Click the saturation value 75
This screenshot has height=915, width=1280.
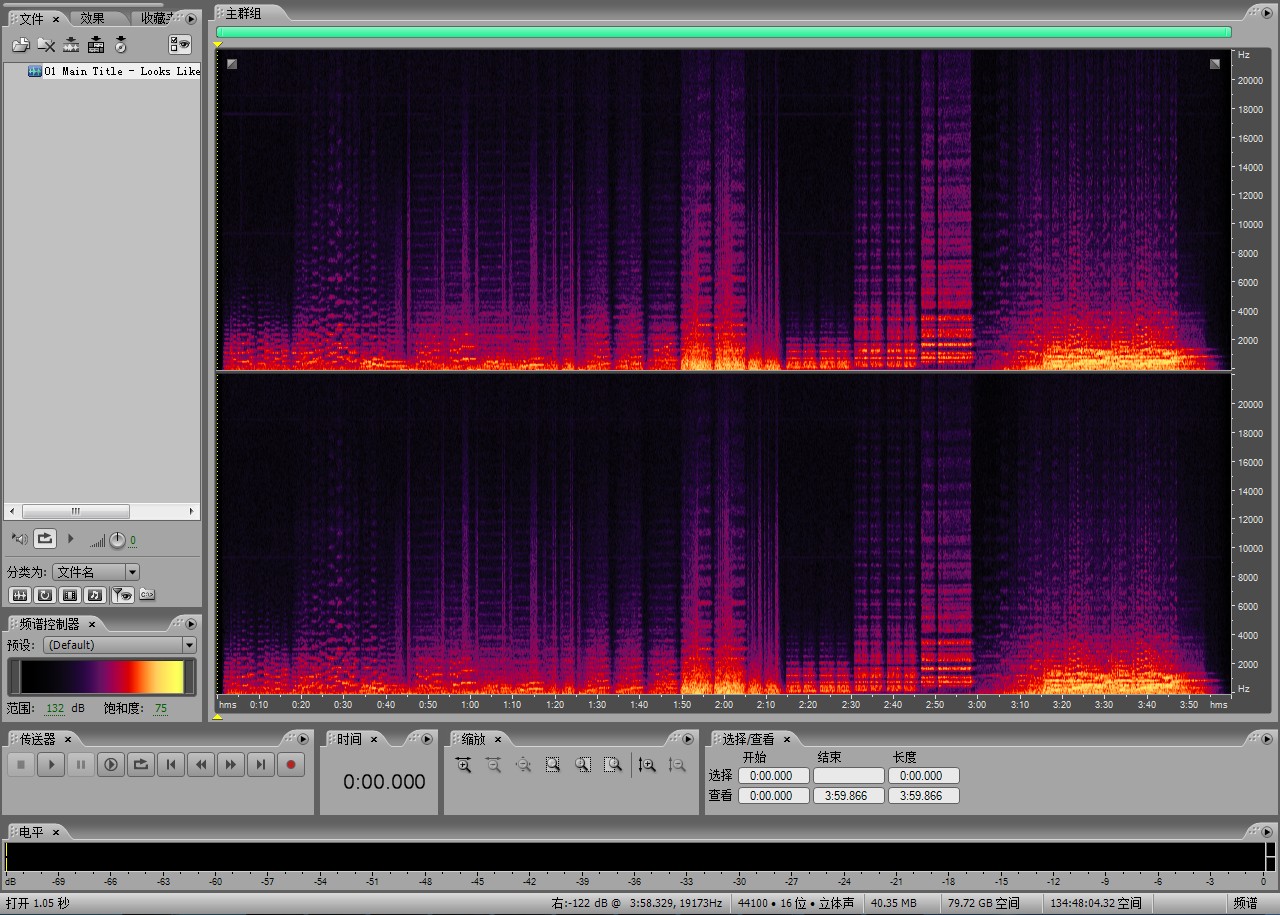[160, 708]
